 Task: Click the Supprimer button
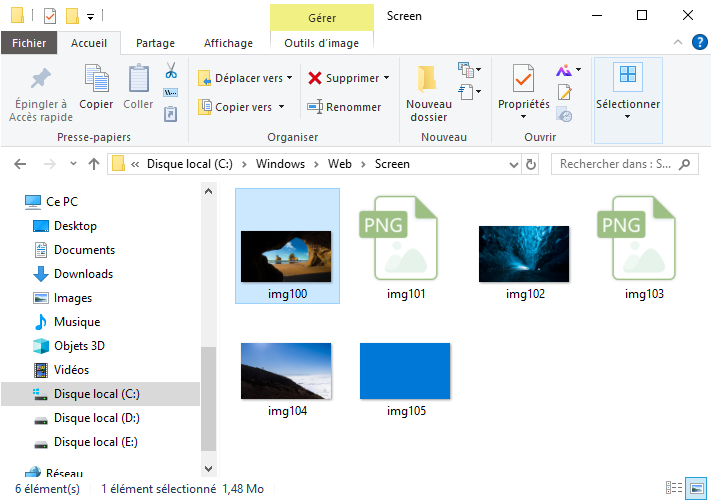tap(344, 78)
